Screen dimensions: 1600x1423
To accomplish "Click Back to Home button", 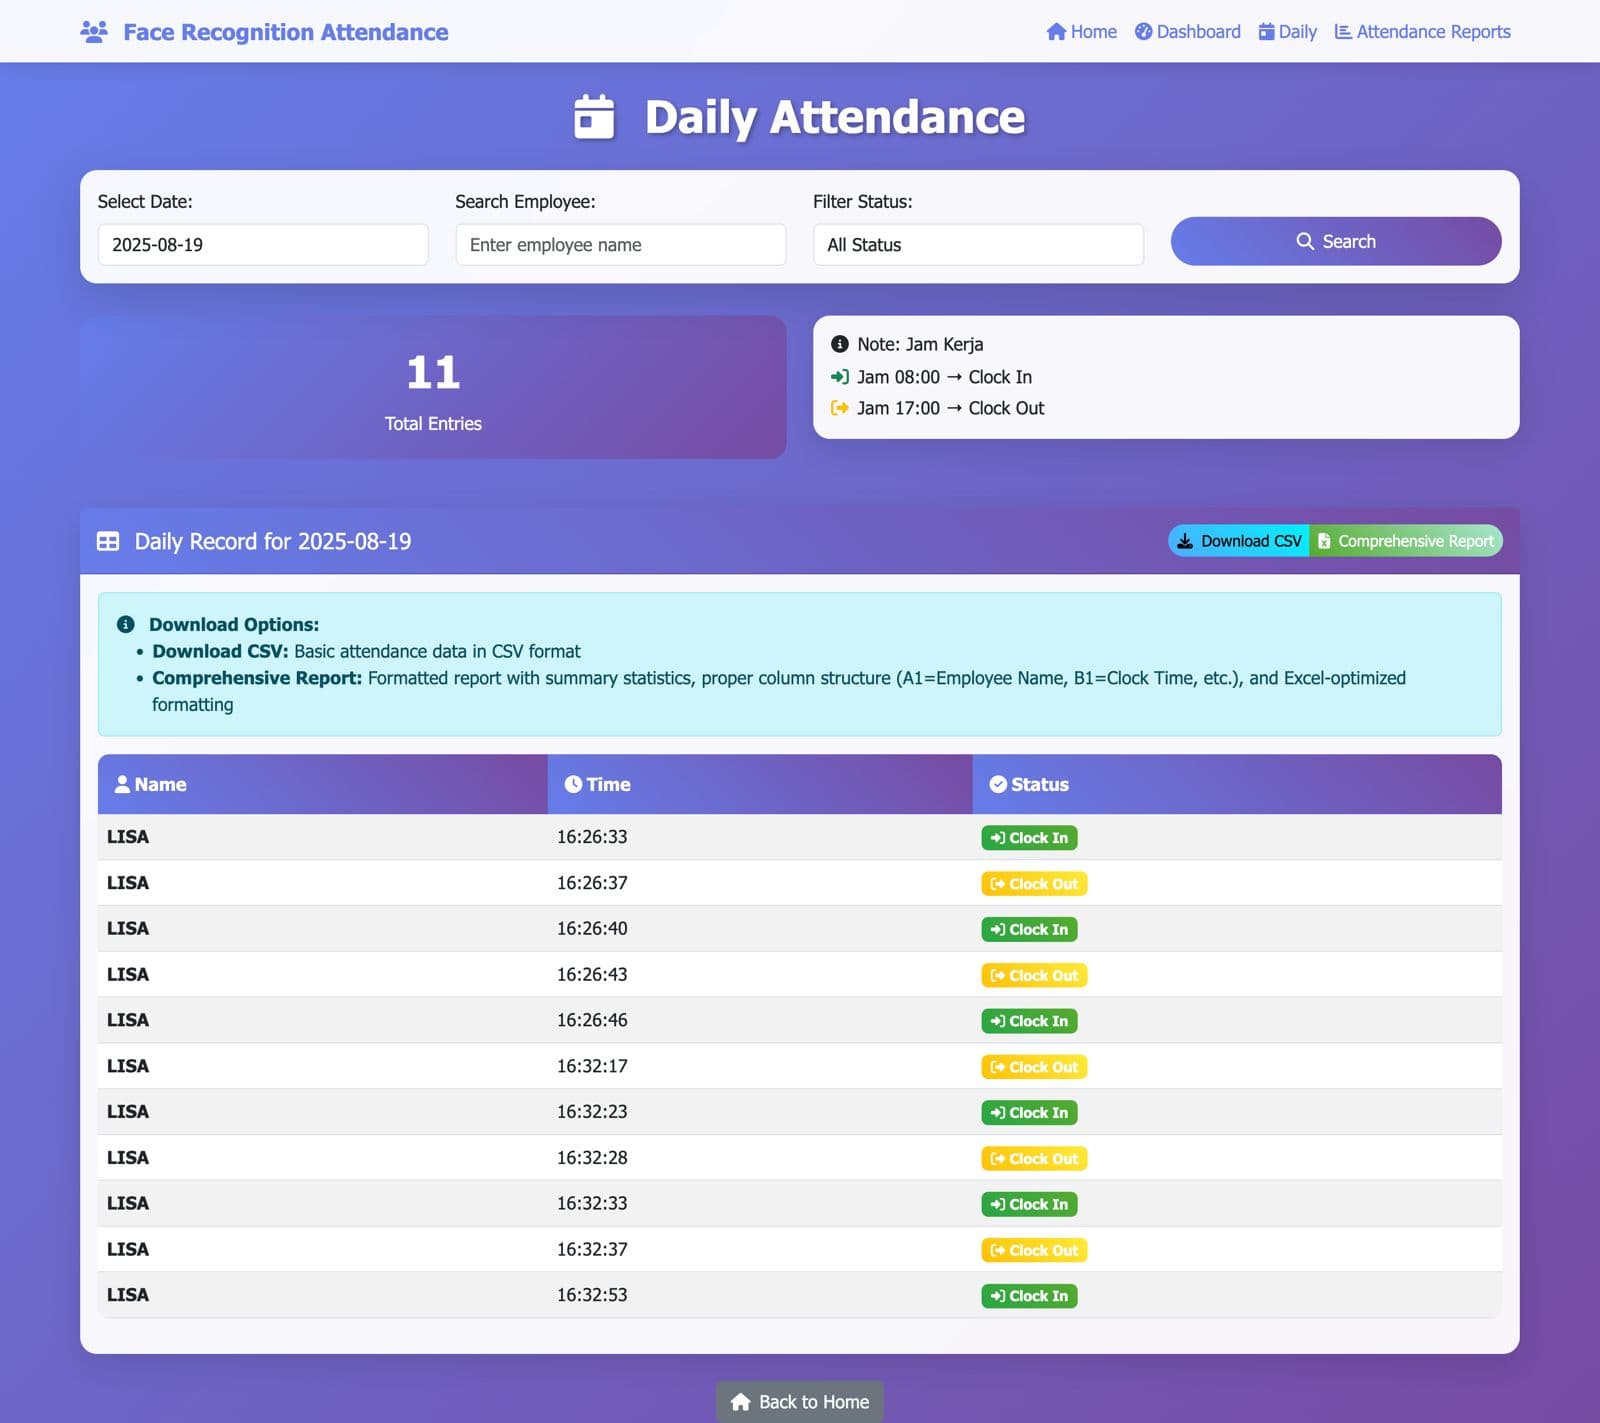I will pyautogui.click(x=800, y=1402).
